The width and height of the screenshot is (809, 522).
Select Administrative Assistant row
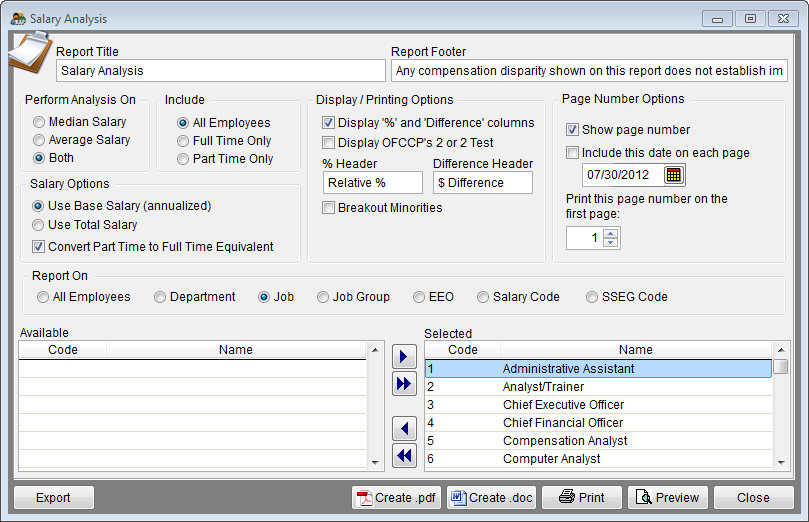click(x=598, y=369)
